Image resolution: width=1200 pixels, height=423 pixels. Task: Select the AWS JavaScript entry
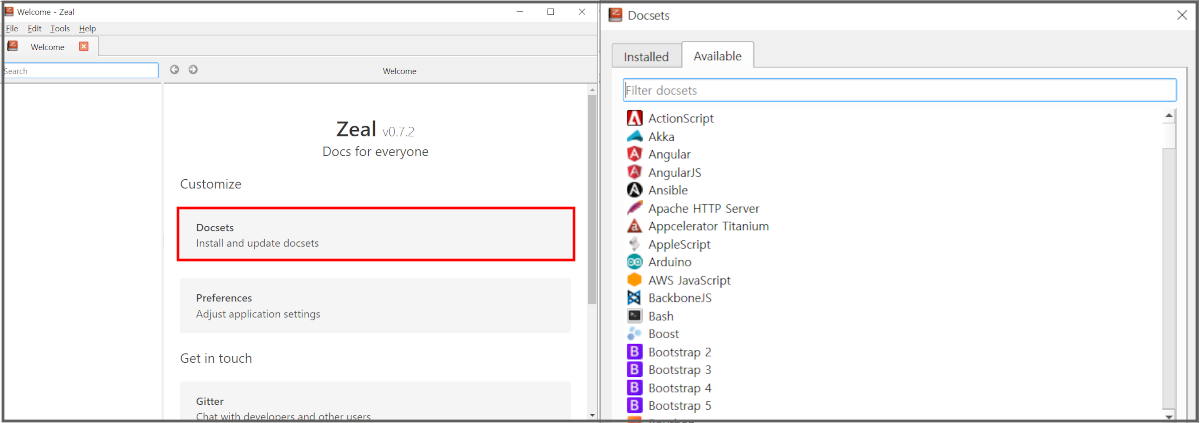click(689, 280)
